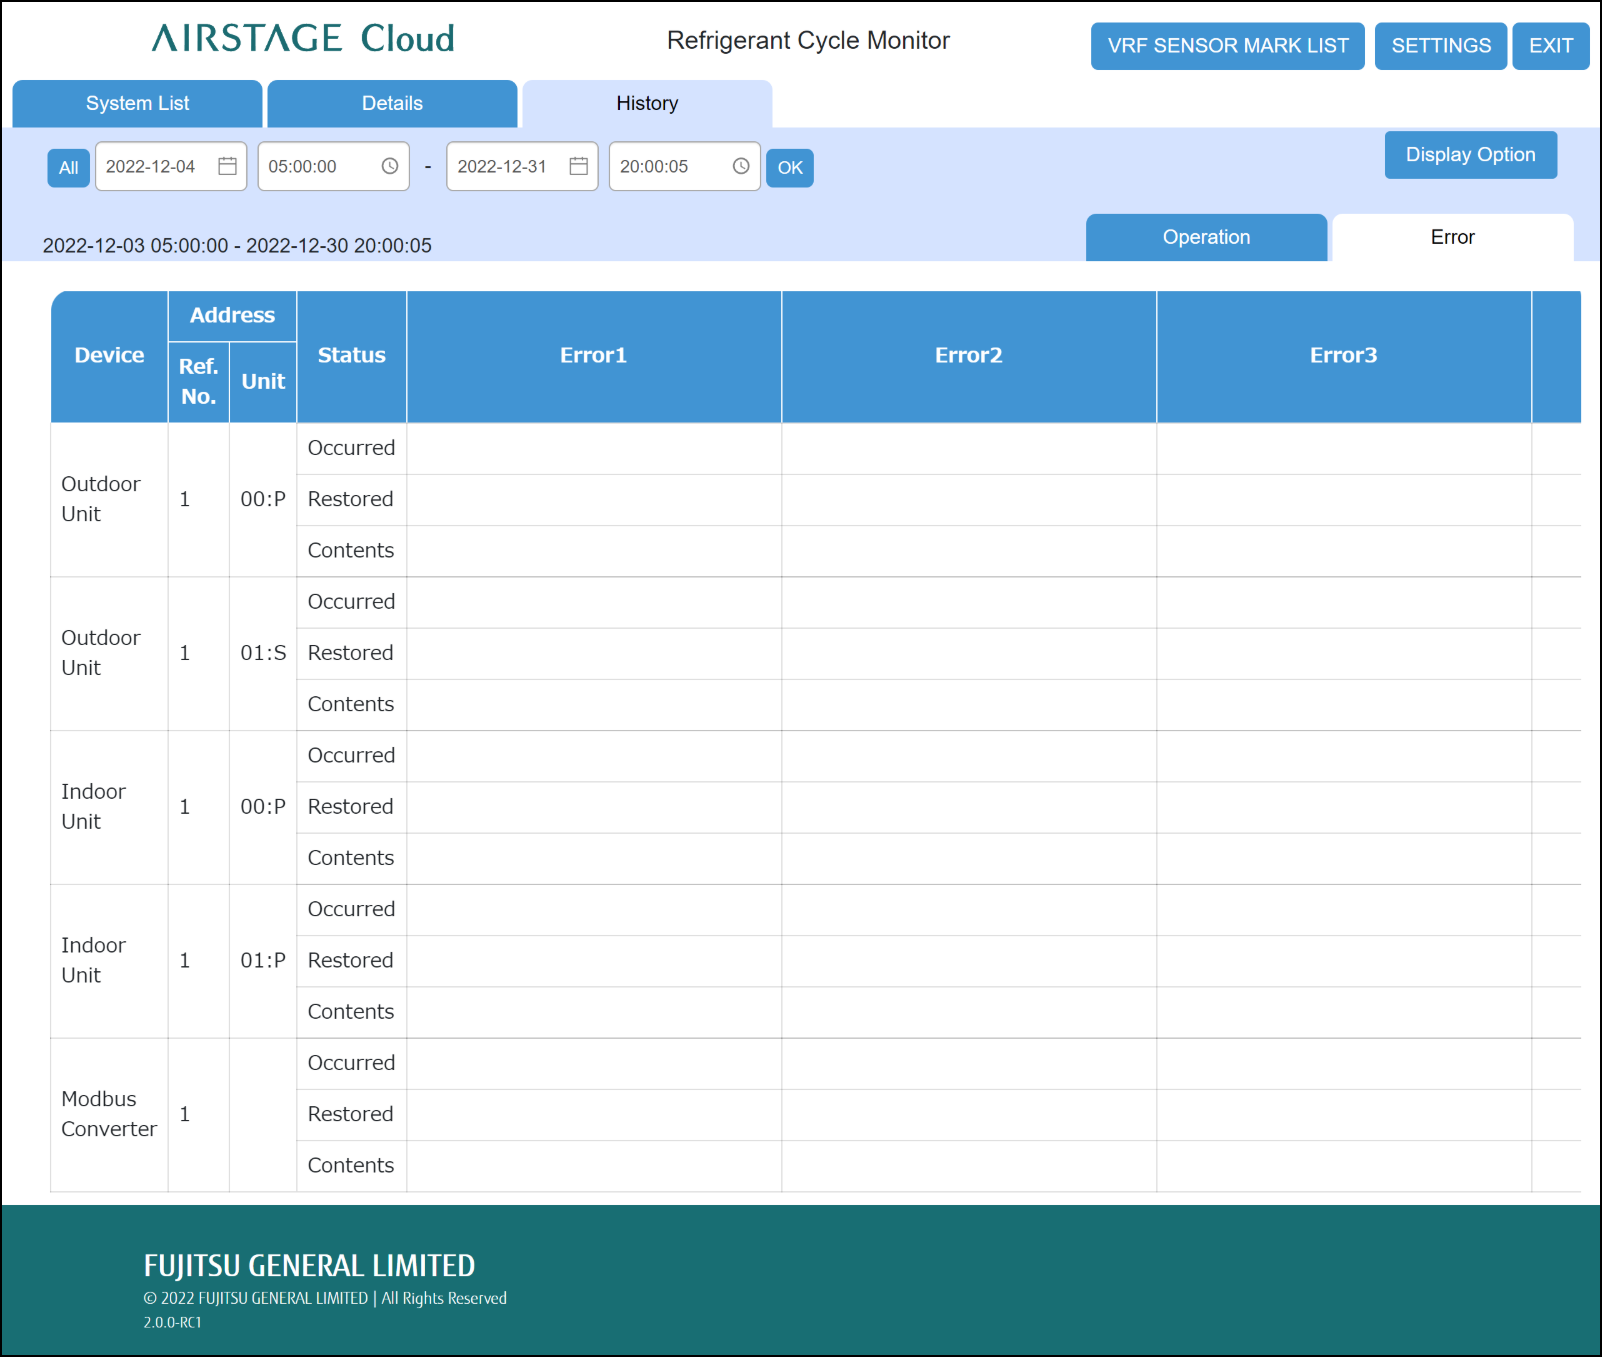The image size is (1602, 1358).
Task: Open the Display Option panel
Action: (x=1470, y=155)
